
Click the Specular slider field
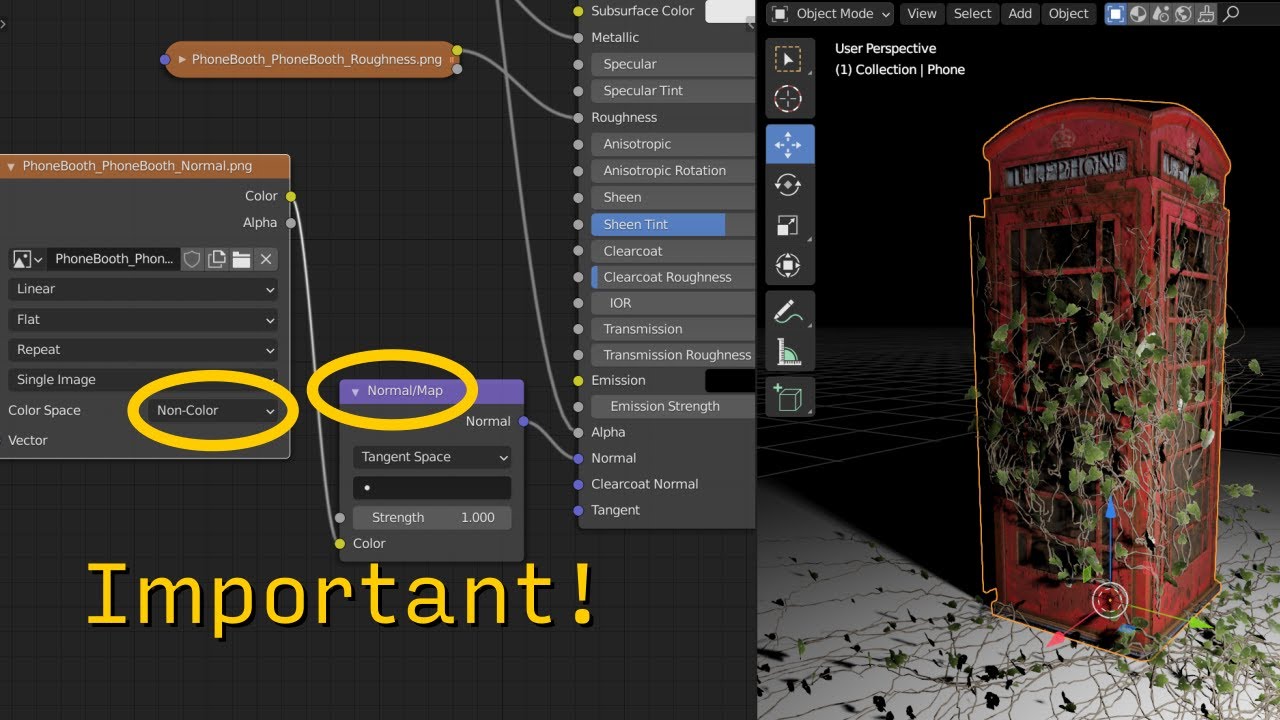673,64
